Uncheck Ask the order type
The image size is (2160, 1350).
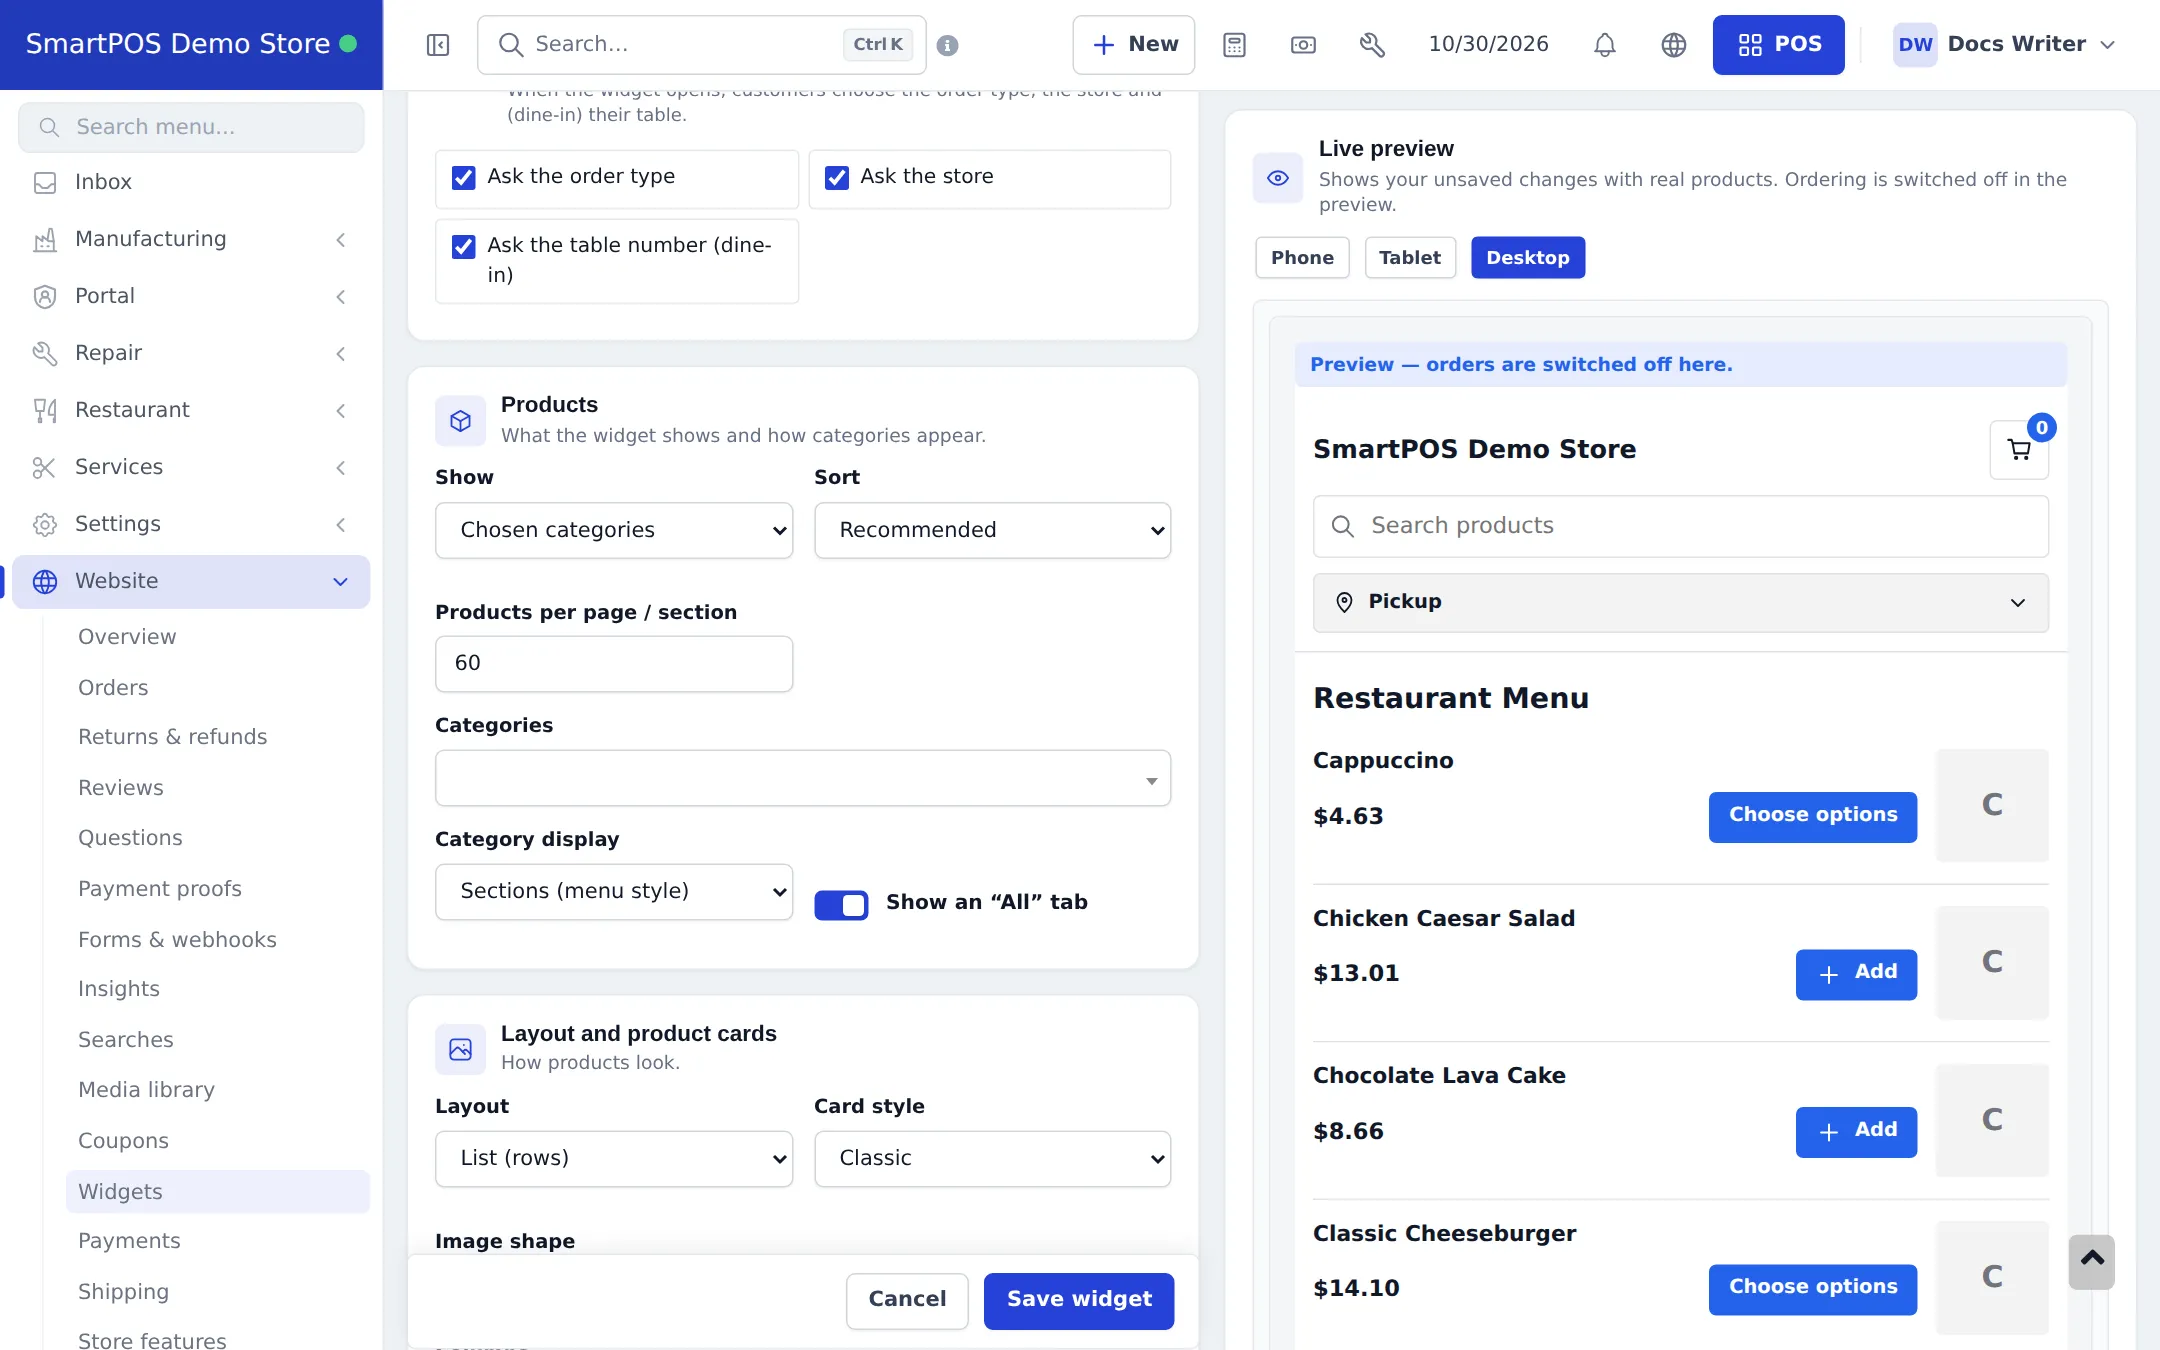(464, 178)
